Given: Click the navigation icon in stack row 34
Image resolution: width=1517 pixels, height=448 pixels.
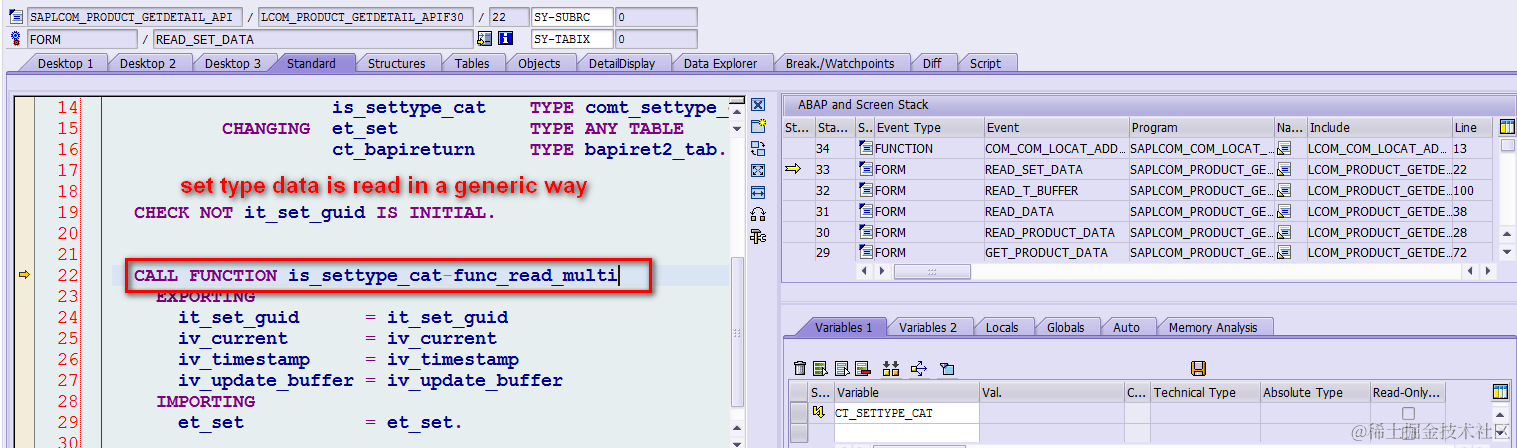Looking at the screenshot, I should click(1284, 148).
